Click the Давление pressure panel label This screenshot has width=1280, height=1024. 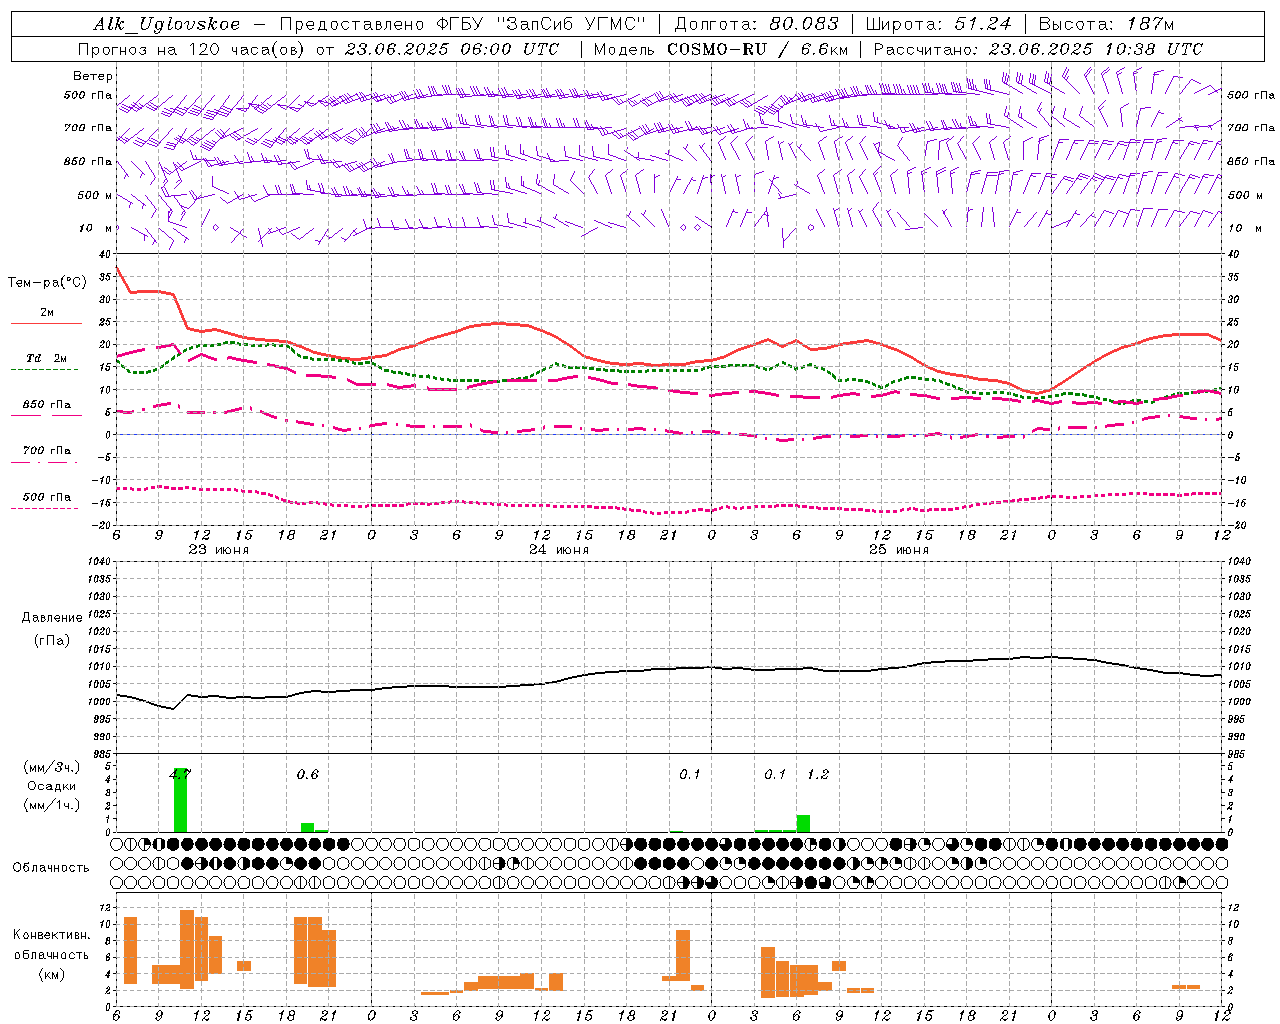click(52, 618)
